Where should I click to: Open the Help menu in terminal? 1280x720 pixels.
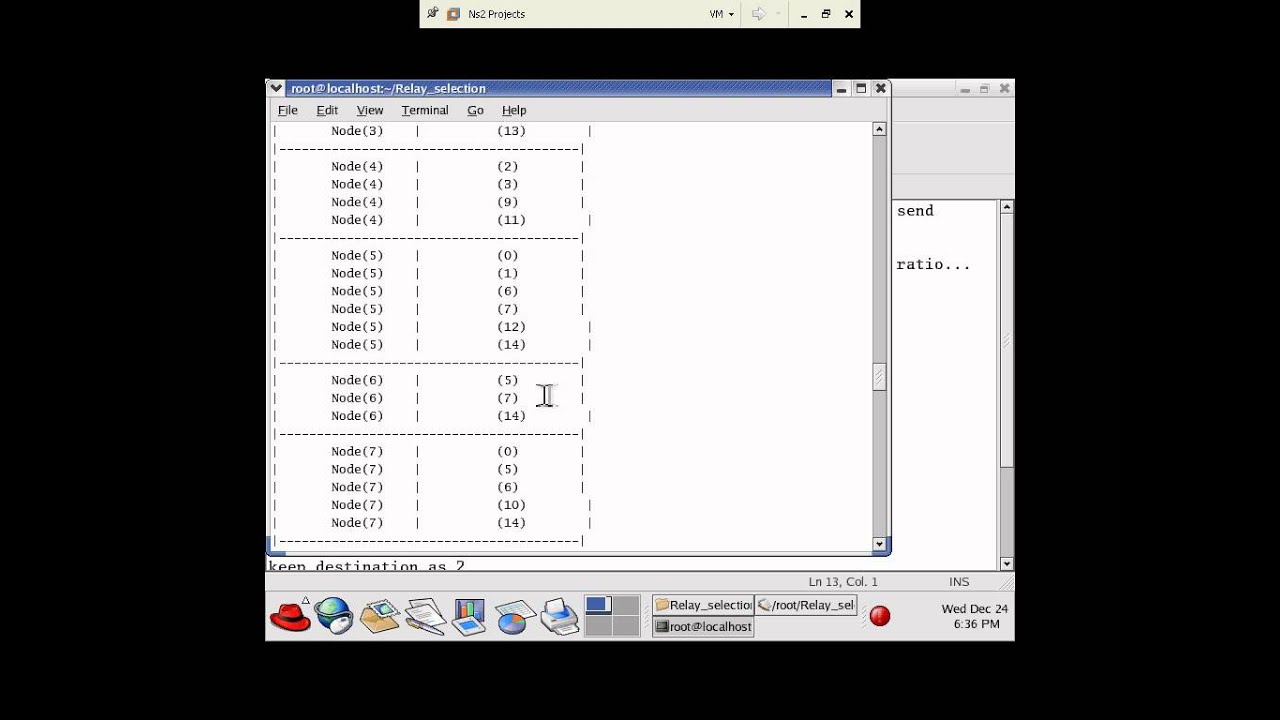point(514,110)
